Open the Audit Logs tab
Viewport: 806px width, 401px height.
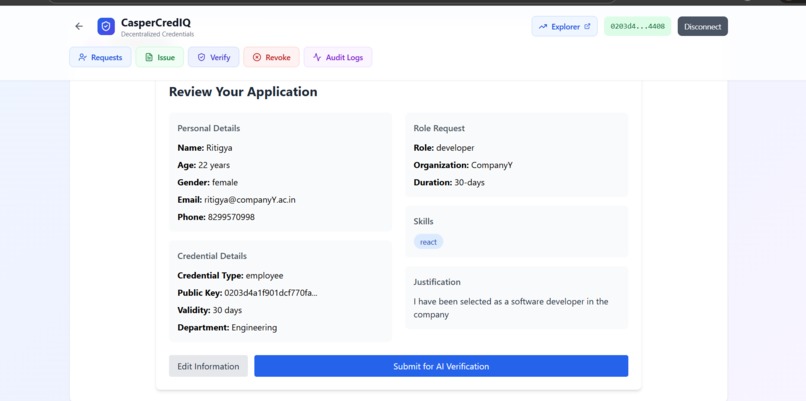click(x=338, y=57)
